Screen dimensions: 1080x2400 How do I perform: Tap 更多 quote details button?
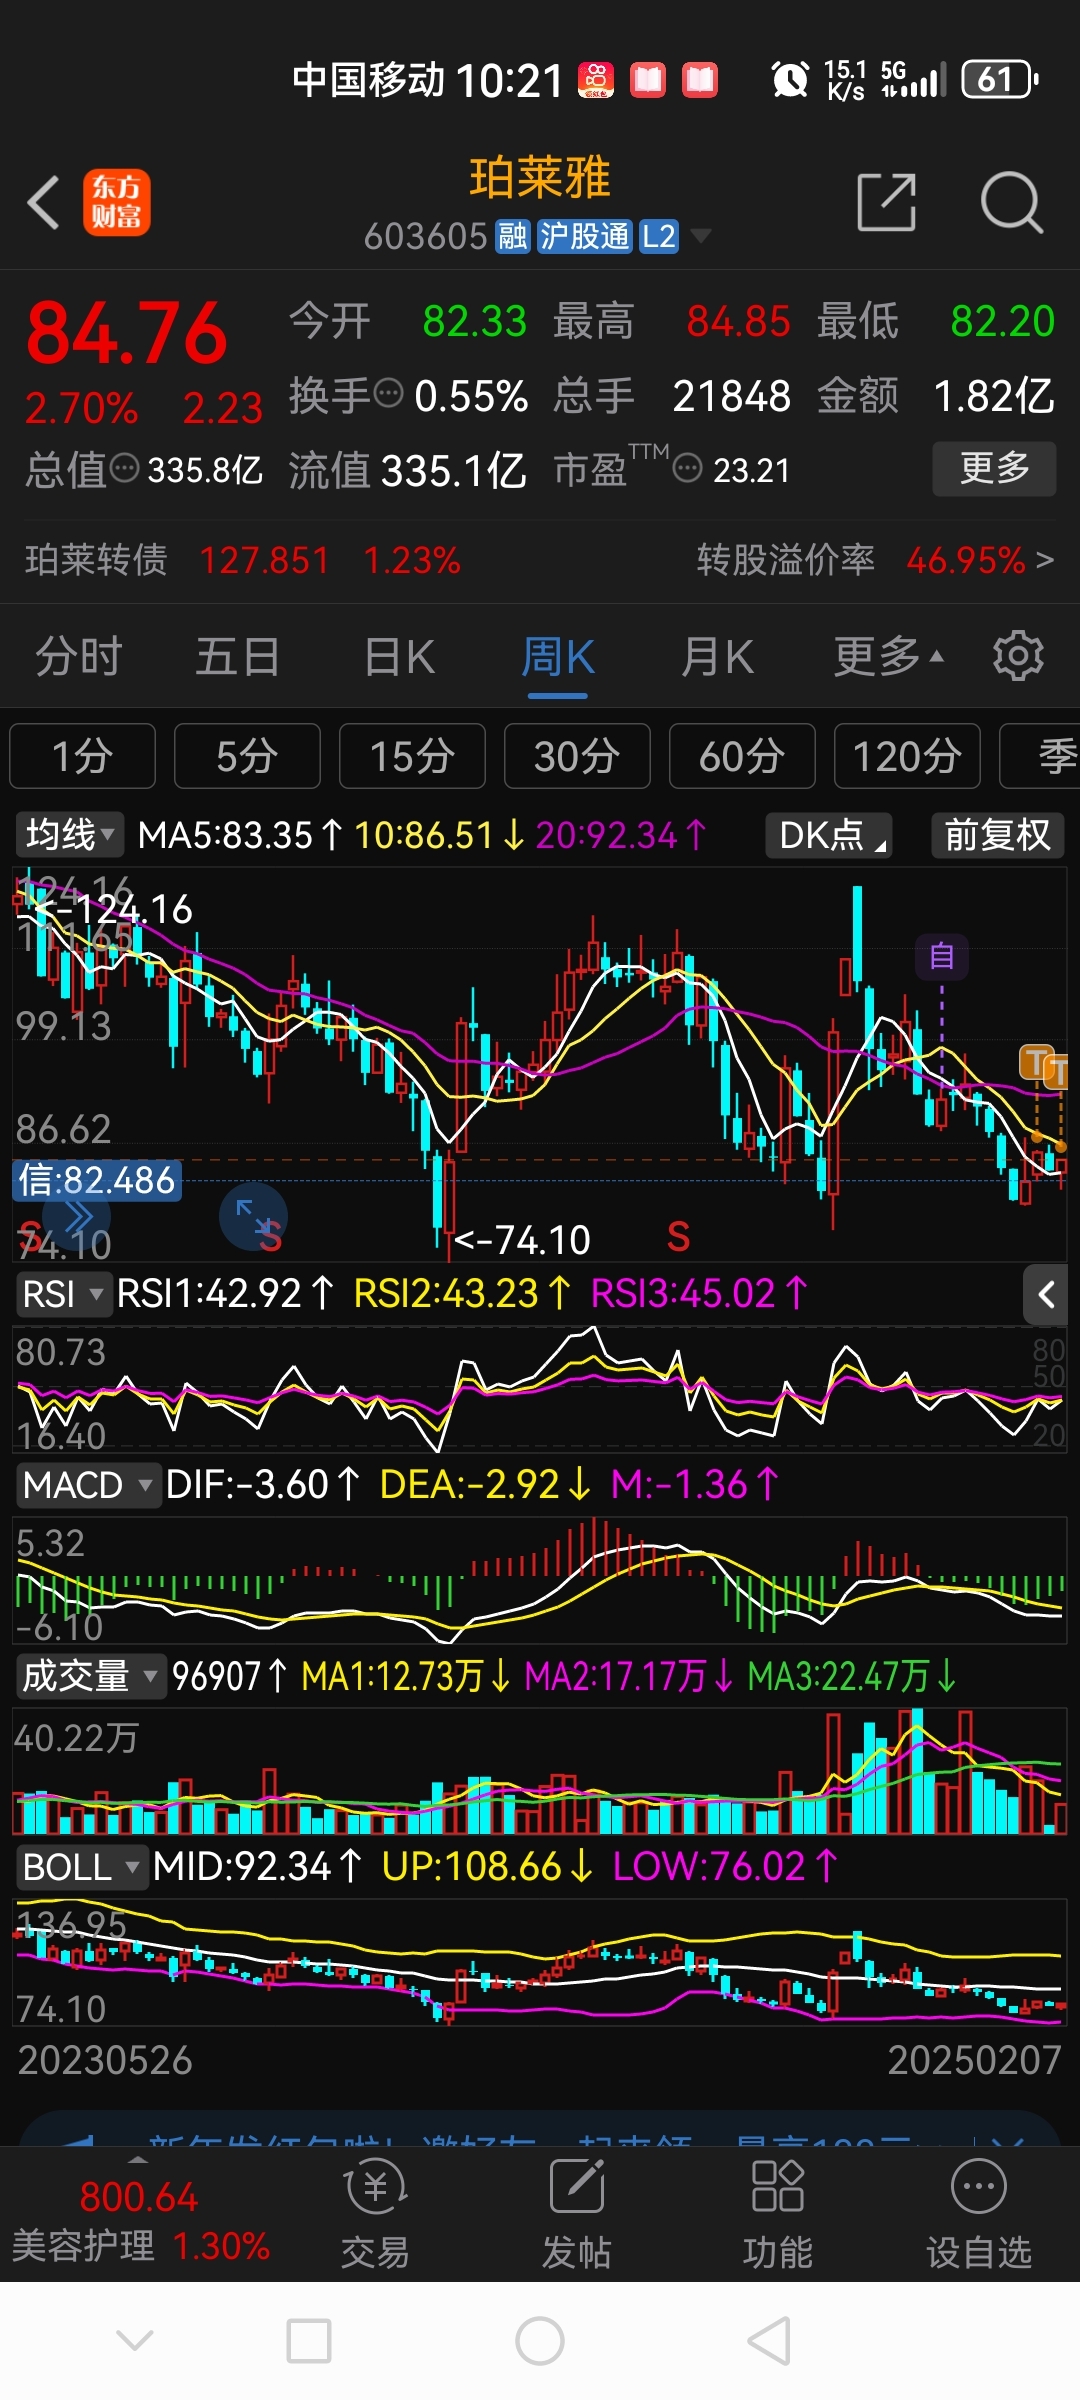994,468
